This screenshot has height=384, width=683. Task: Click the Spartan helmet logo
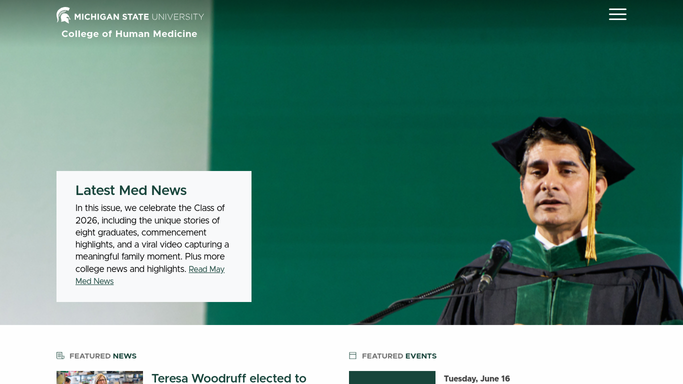(63, 15)
